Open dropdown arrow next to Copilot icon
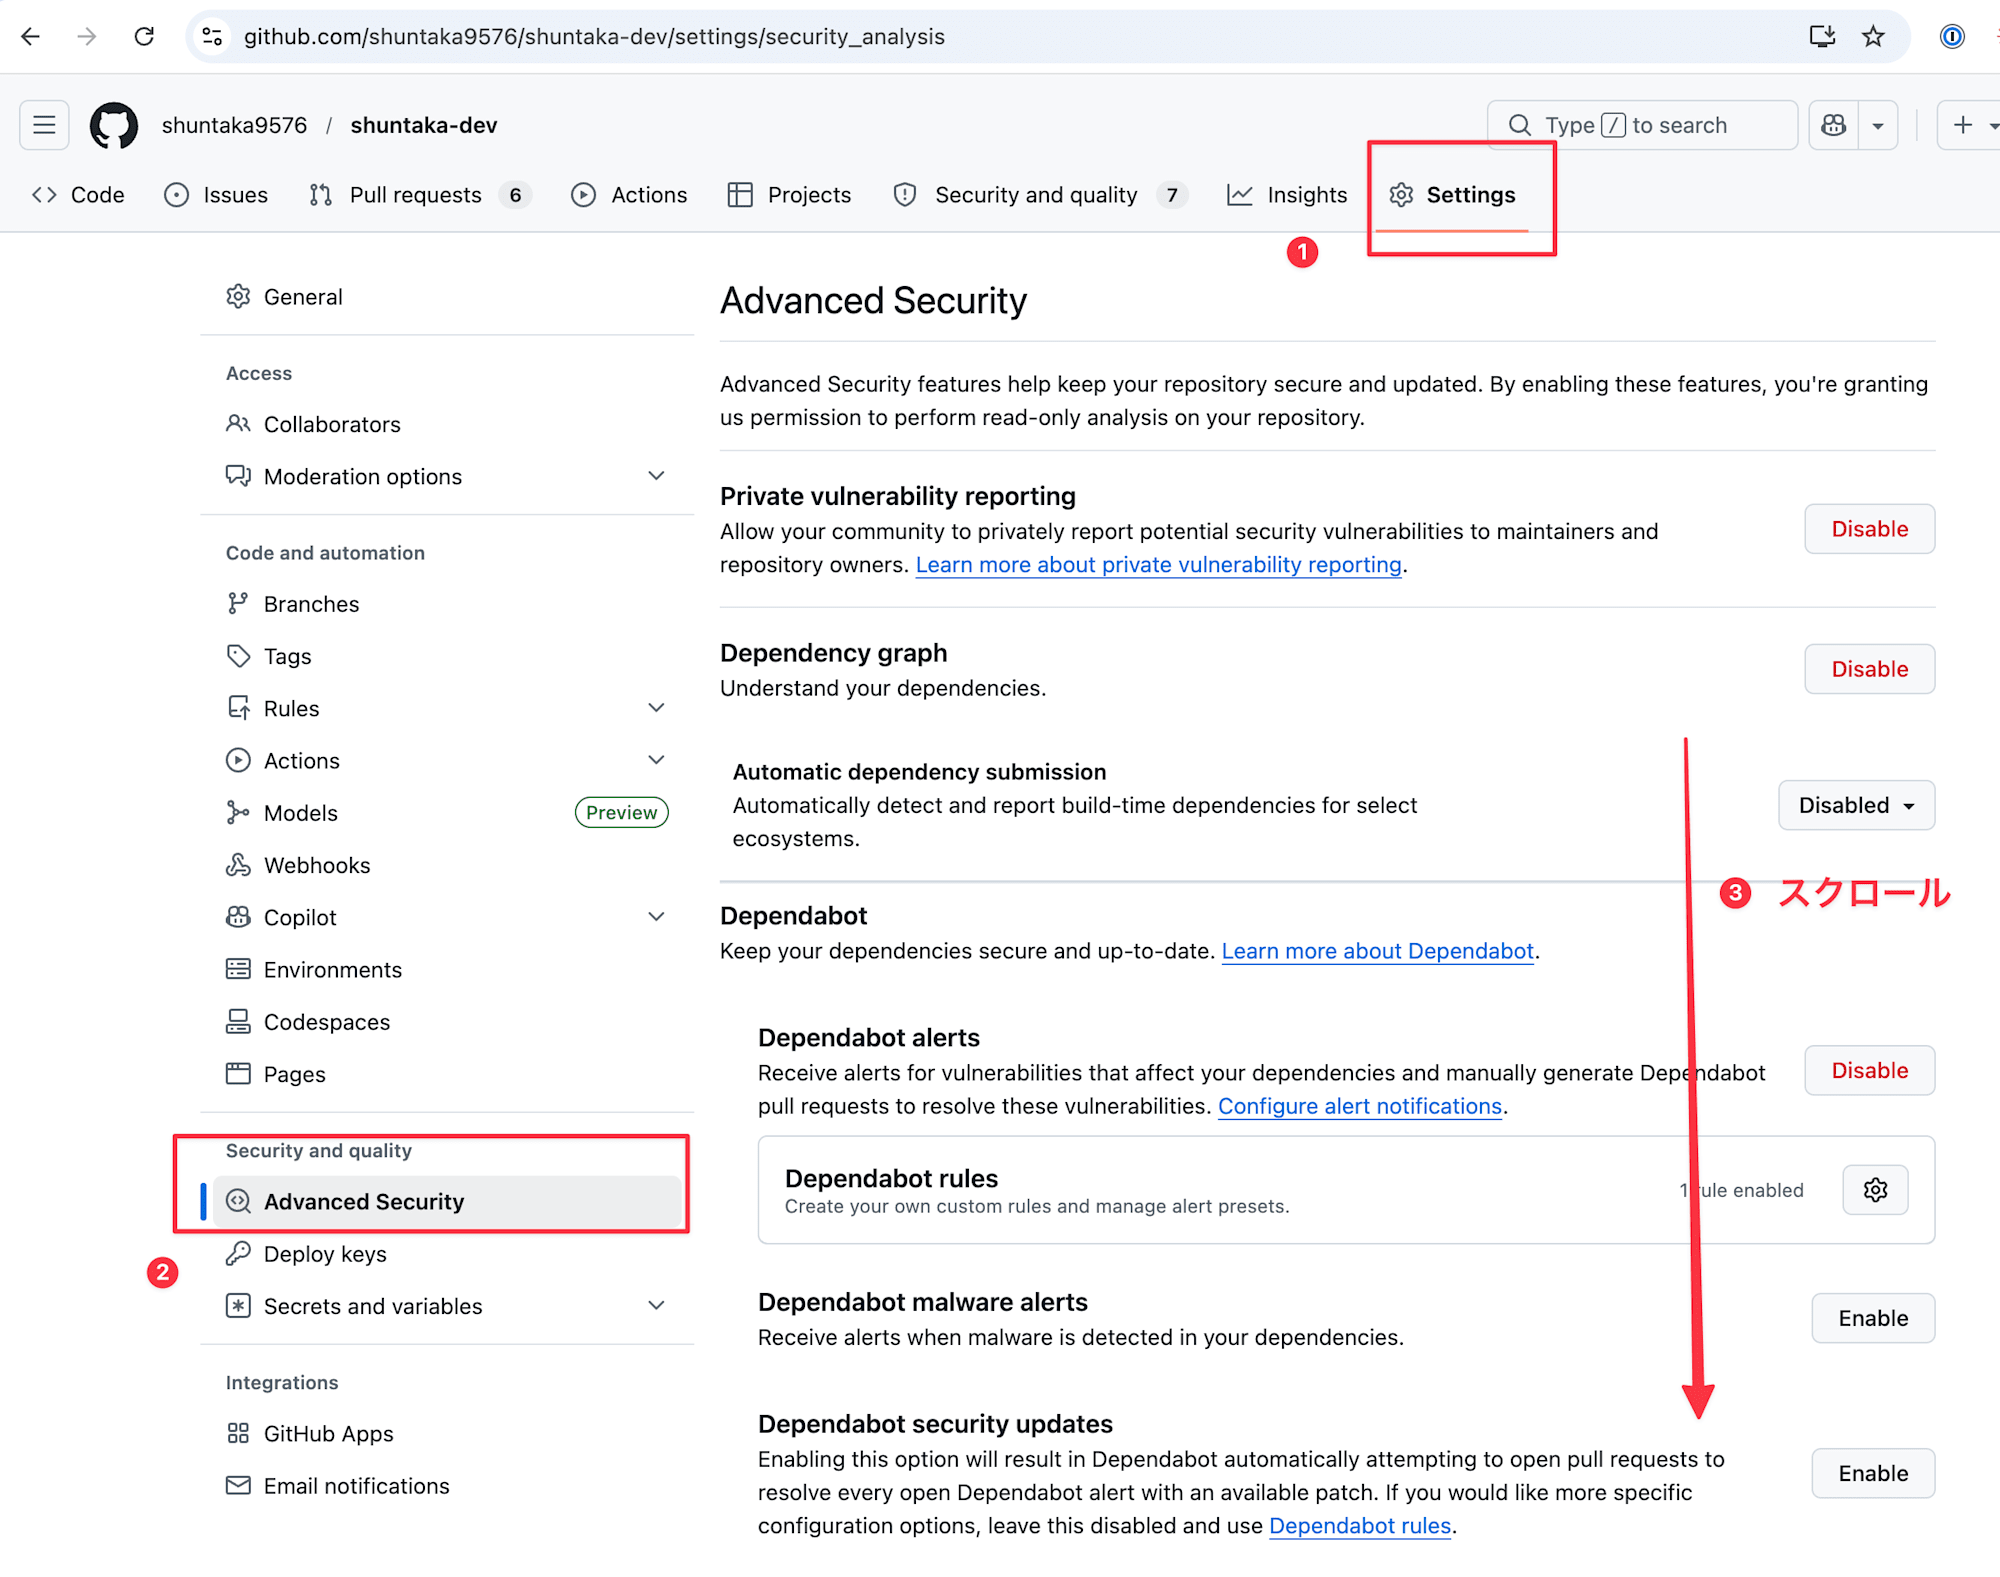This screenshot has width=2000, height=1577. [x=1878, y=125]
